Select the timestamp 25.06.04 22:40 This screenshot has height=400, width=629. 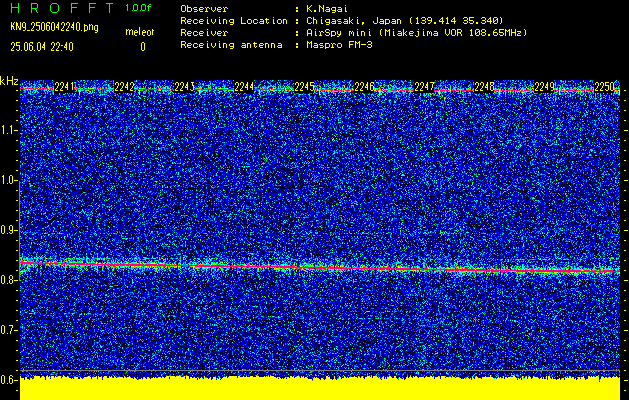[42, 47]
